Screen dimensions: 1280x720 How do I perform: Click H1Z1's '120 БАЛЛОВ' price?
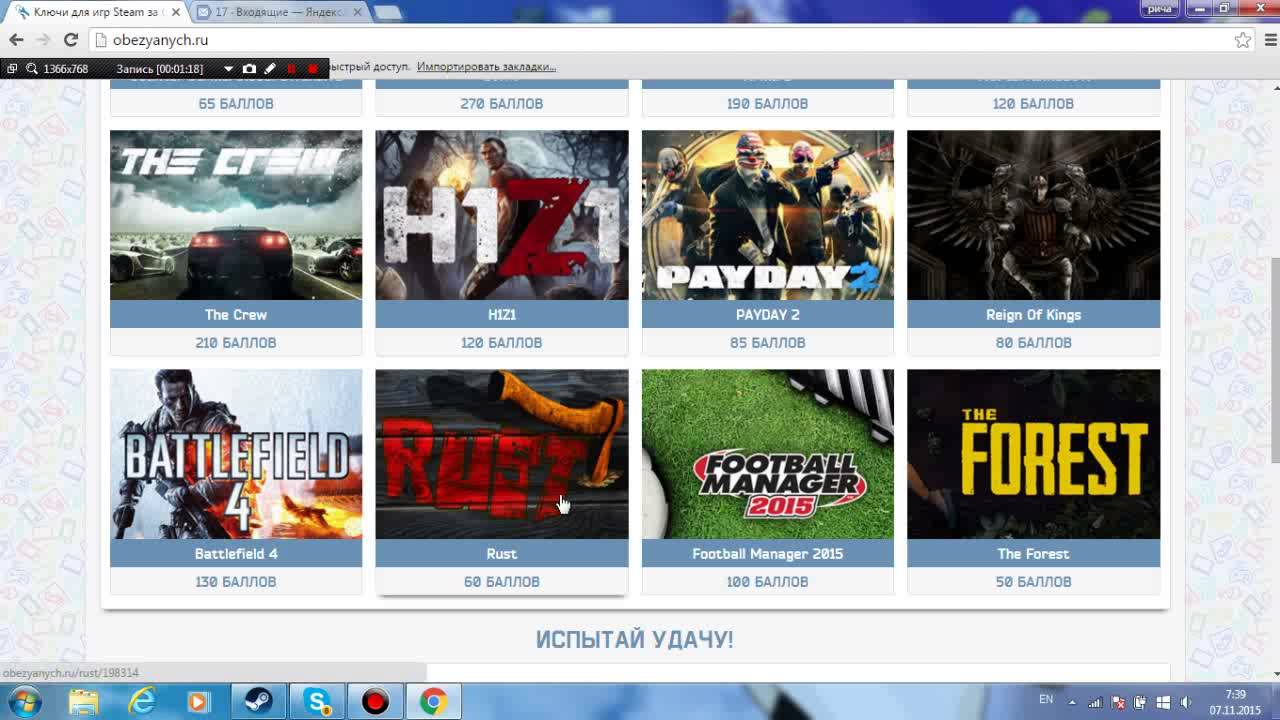[502, 342]
